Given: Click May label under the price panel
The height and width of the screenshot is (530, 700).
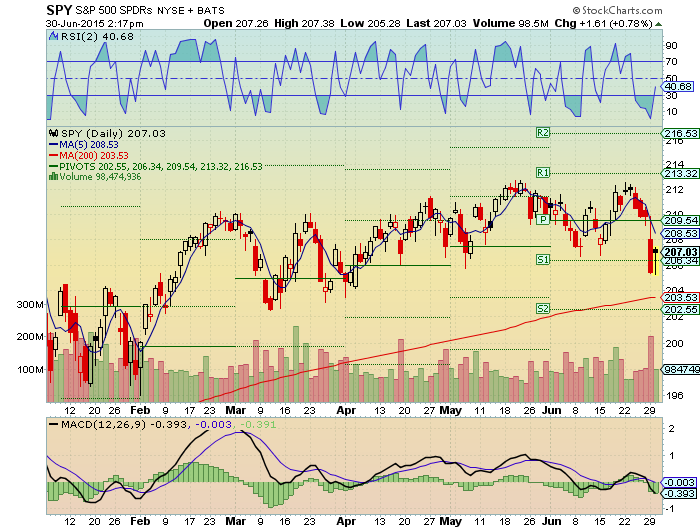Looking at the screenshot, I should pyautogui.click(x=450, y=410).
